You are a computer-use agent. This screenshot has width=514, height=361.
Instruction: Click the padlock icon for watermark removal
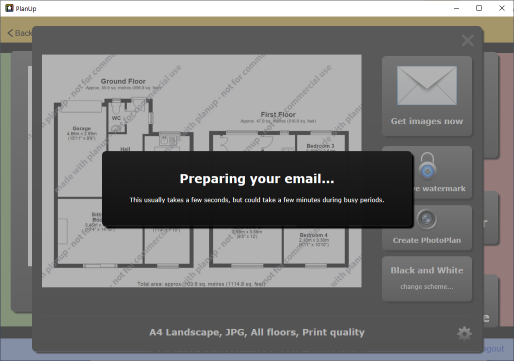pos(427,166)
